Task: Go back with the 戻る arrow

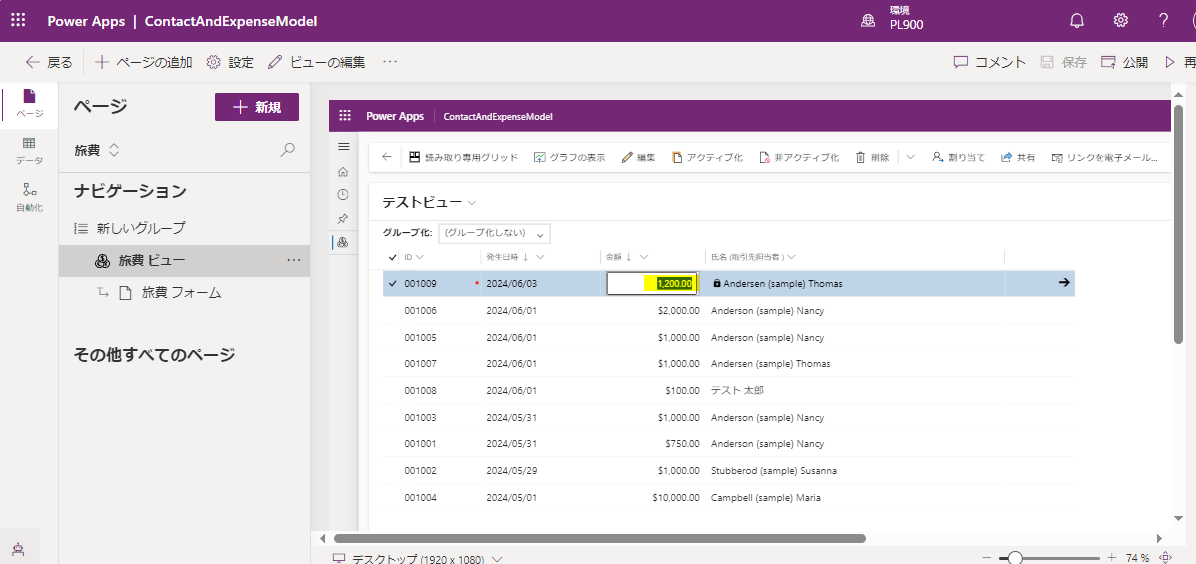Action: (49, 63)
